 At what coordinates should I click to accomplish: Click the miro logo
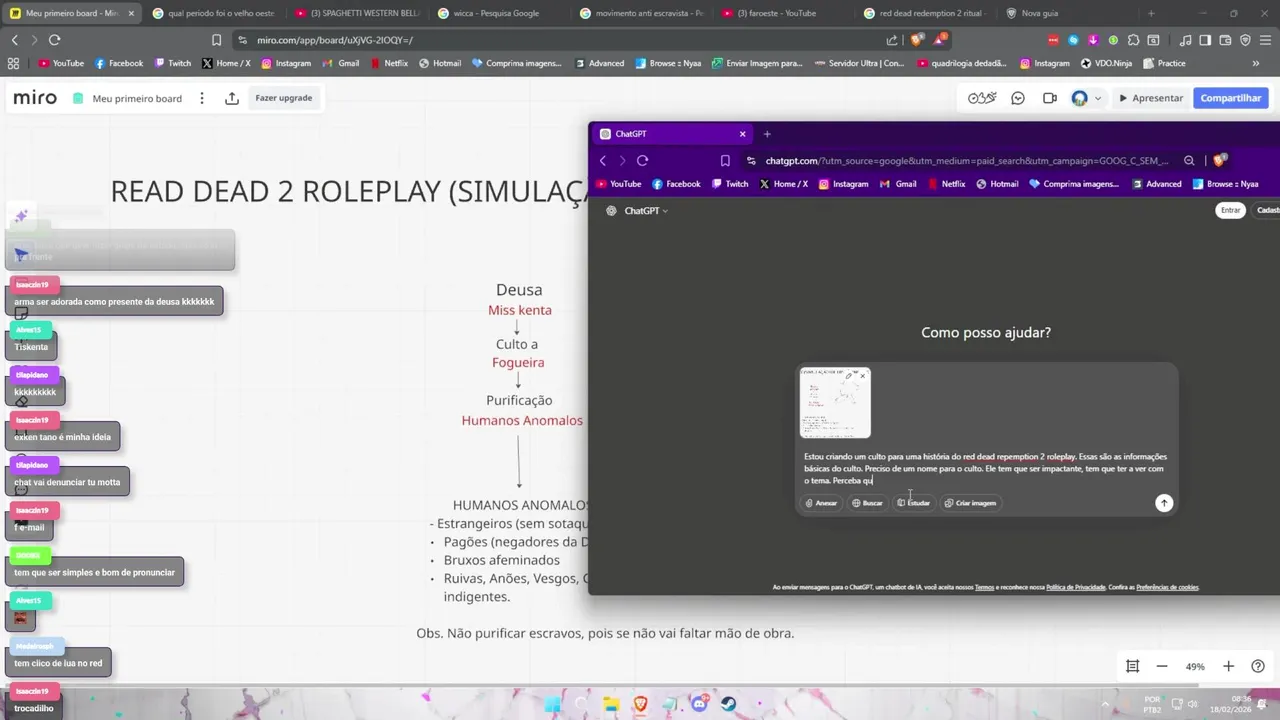point(35,98)
